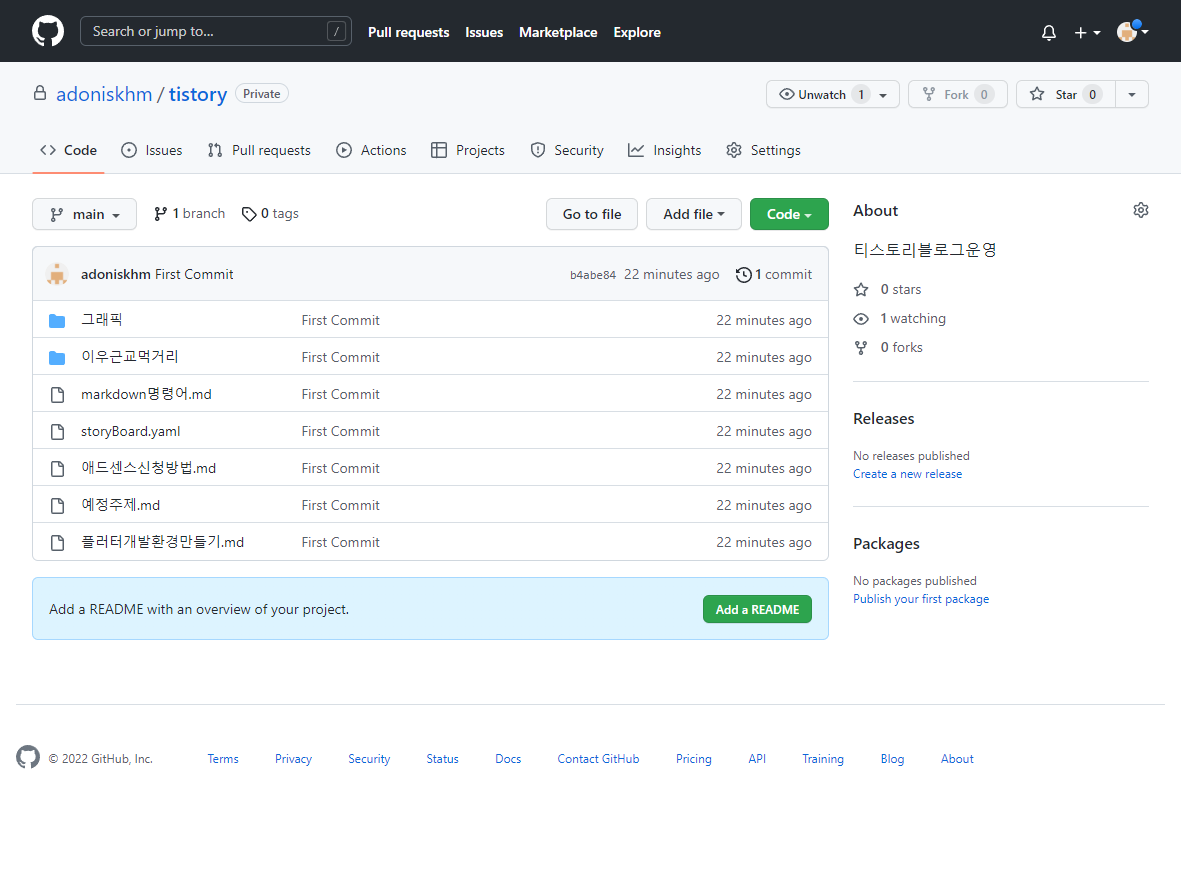Open the green Code clone dropdown
1181x880 pixels.
pyautogui.click(x=789, y=214)
